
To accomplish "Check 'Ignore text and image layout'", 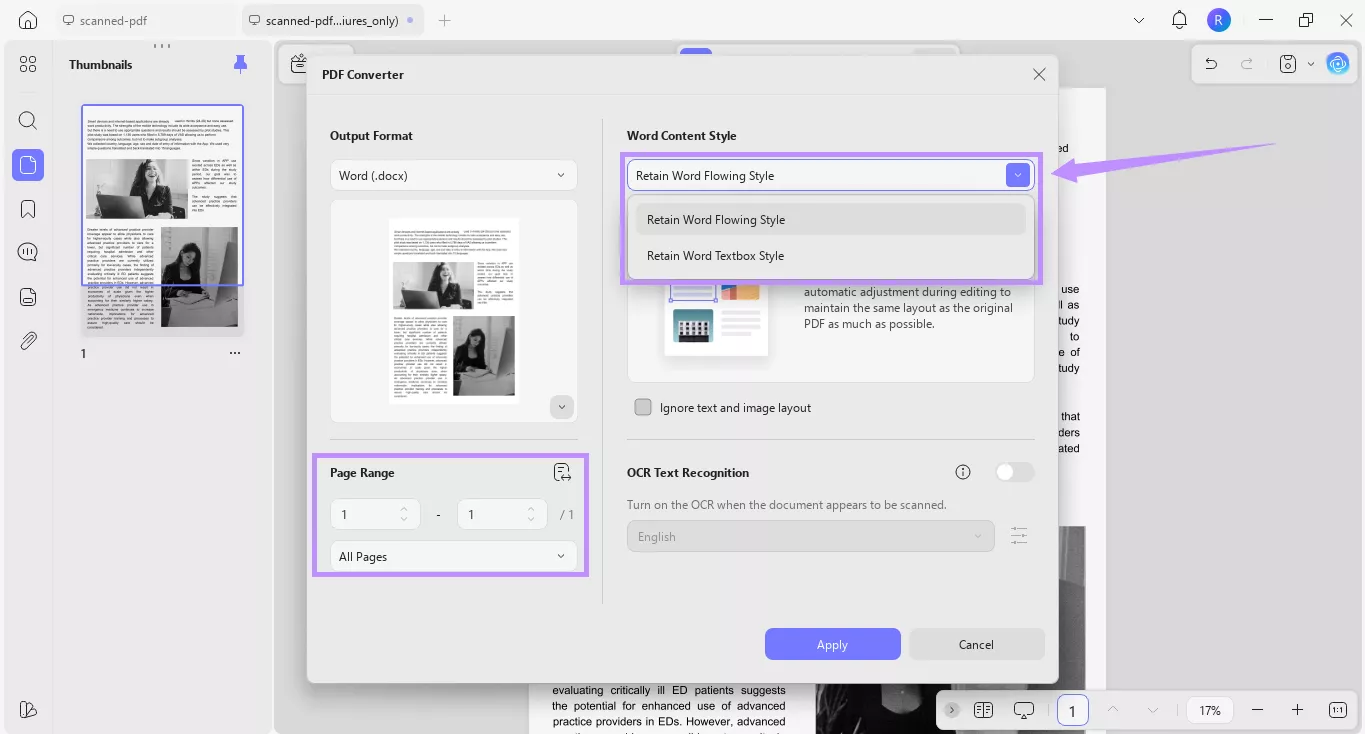I will click(643, 407).
